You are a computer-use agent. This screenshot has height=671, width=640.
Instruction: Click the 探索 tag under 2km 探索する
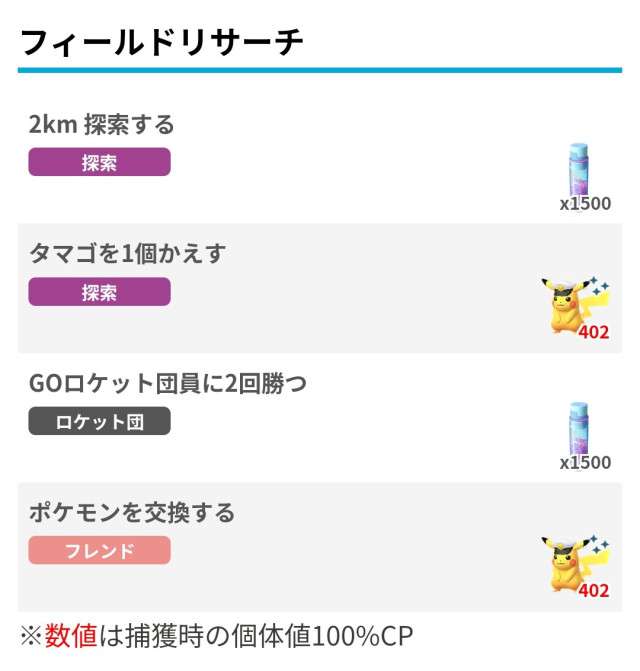tap(99, 162)
